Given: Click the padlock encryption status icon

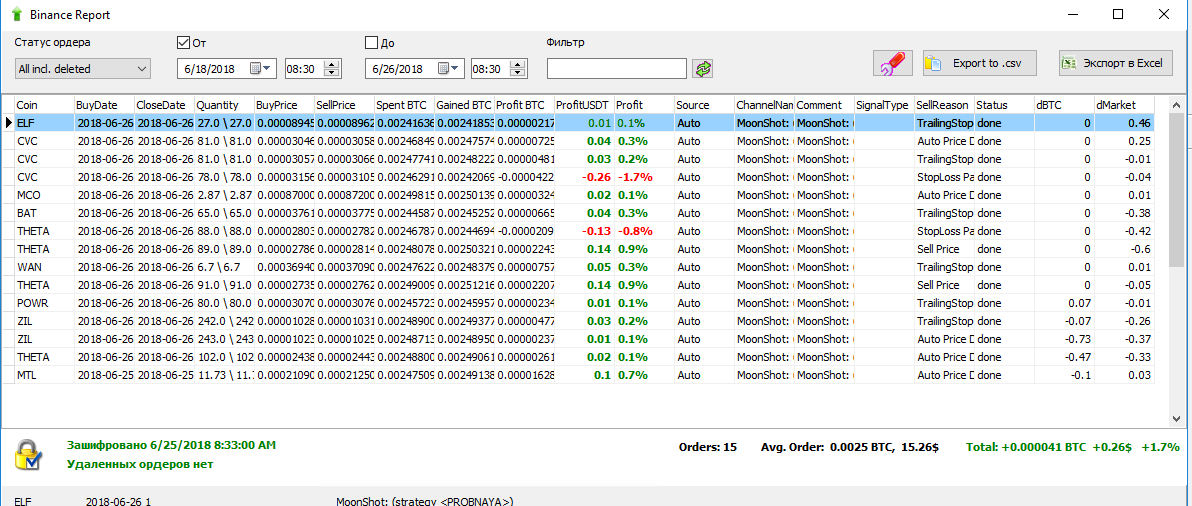Looking at the screenshot, I should (29, 454).
